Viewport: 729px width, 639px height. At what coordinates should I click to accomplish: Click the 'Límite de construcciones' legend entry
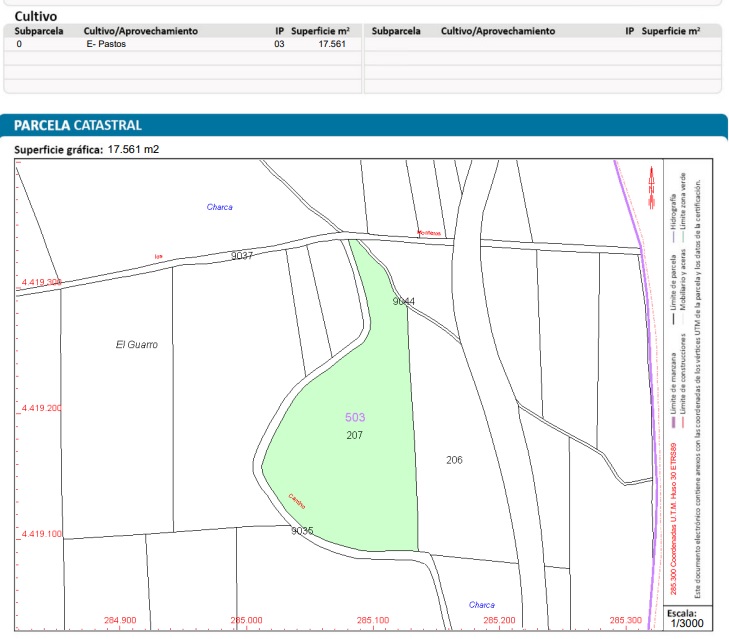(683, 366)
